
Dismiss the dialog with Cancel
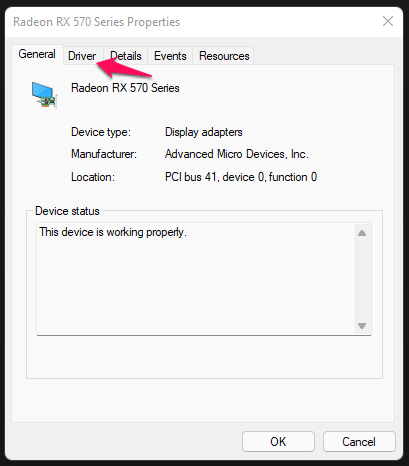click(359, 442)
